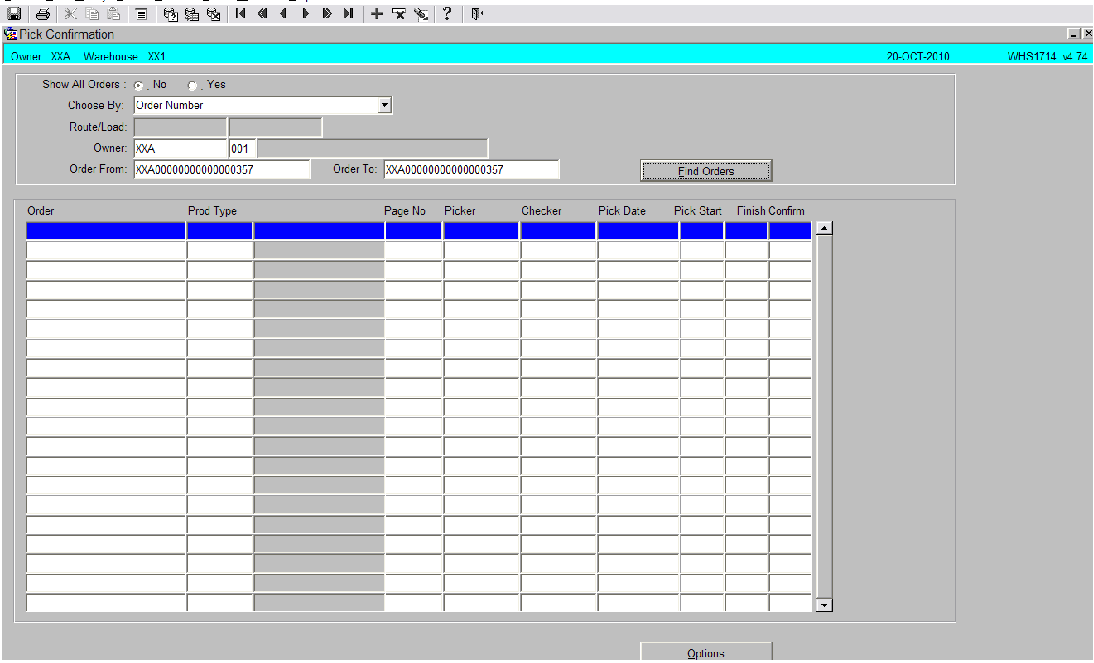Click the first Route/Load input field

(x=180, y=127)
